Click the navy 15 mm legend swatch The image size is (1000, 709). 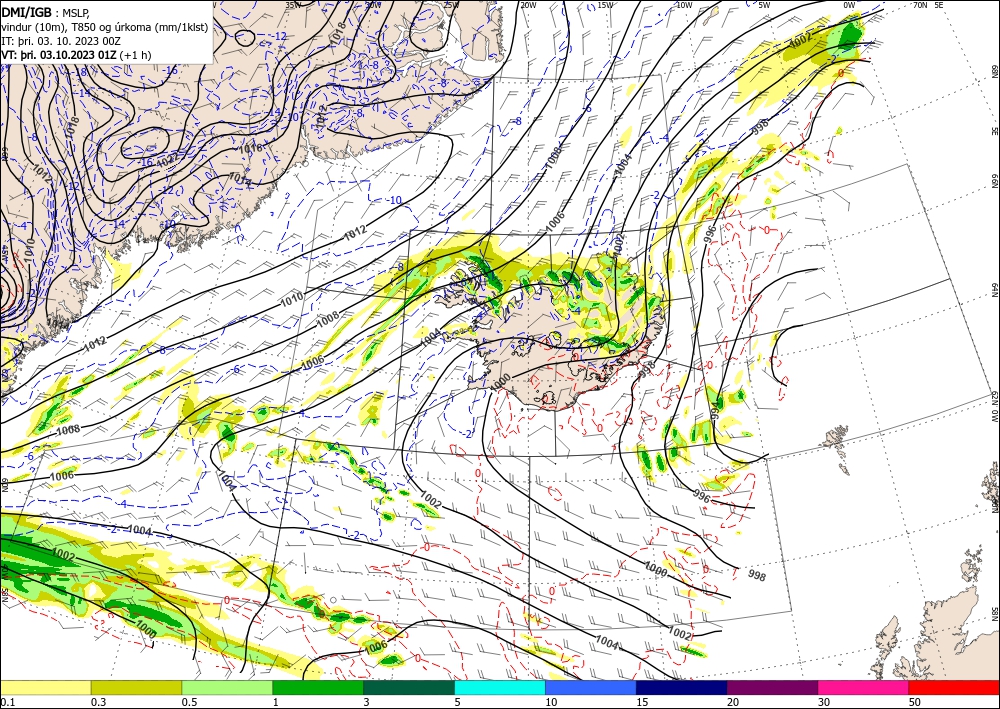pyautogui.click(x=682, y=687)
